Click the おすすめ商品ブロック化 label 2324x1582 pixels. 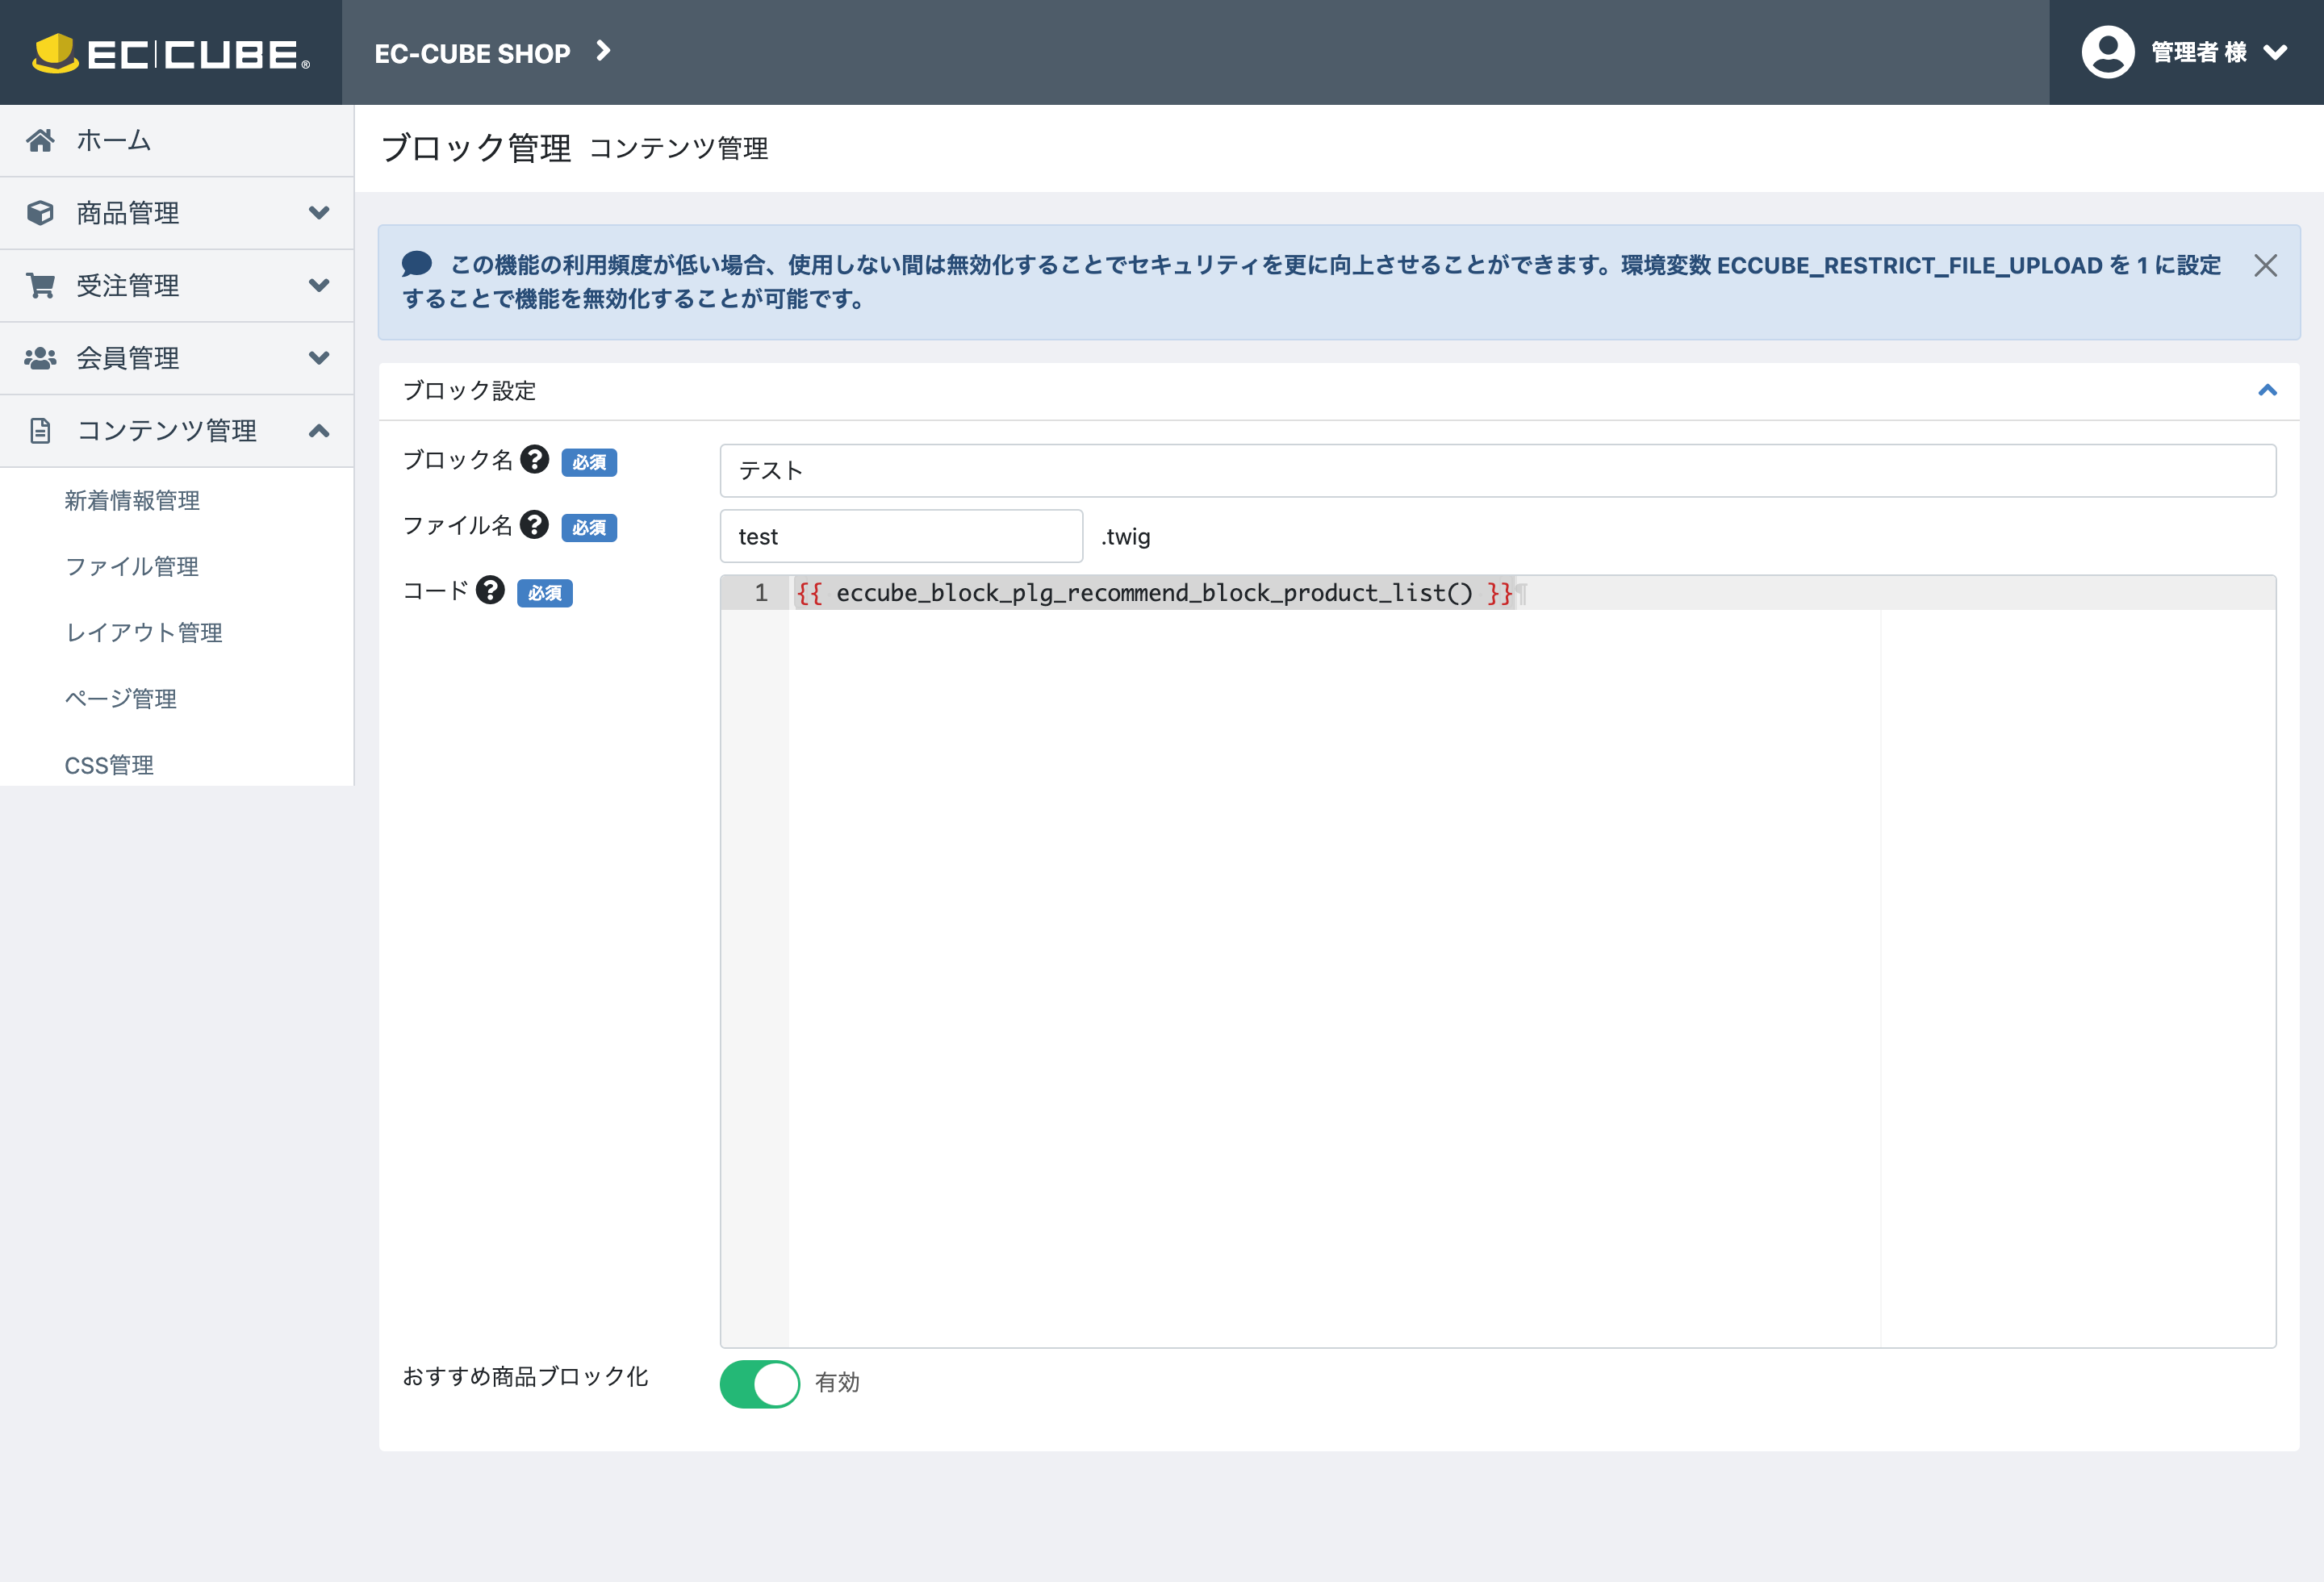pyautogui.click(x=525, y=1376)
